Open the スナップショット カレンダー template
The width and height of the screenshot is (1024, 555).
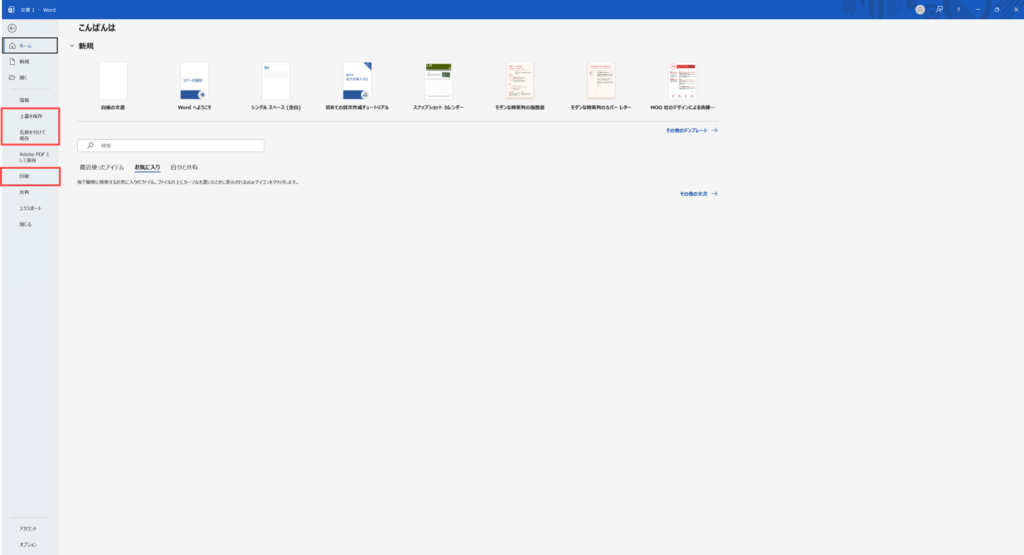pyautogui.click(x=439, y=82)
